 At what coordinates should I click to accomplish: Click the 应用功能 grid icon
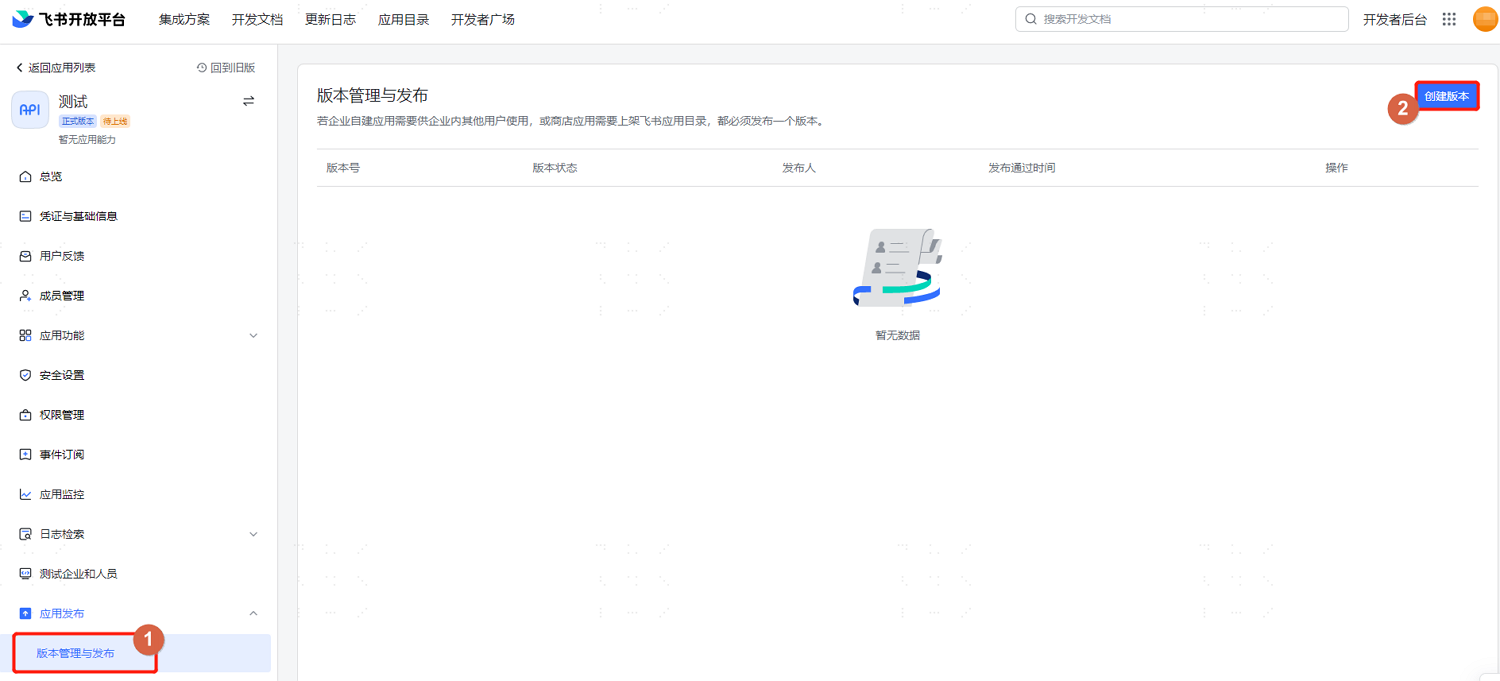point(25,336)
